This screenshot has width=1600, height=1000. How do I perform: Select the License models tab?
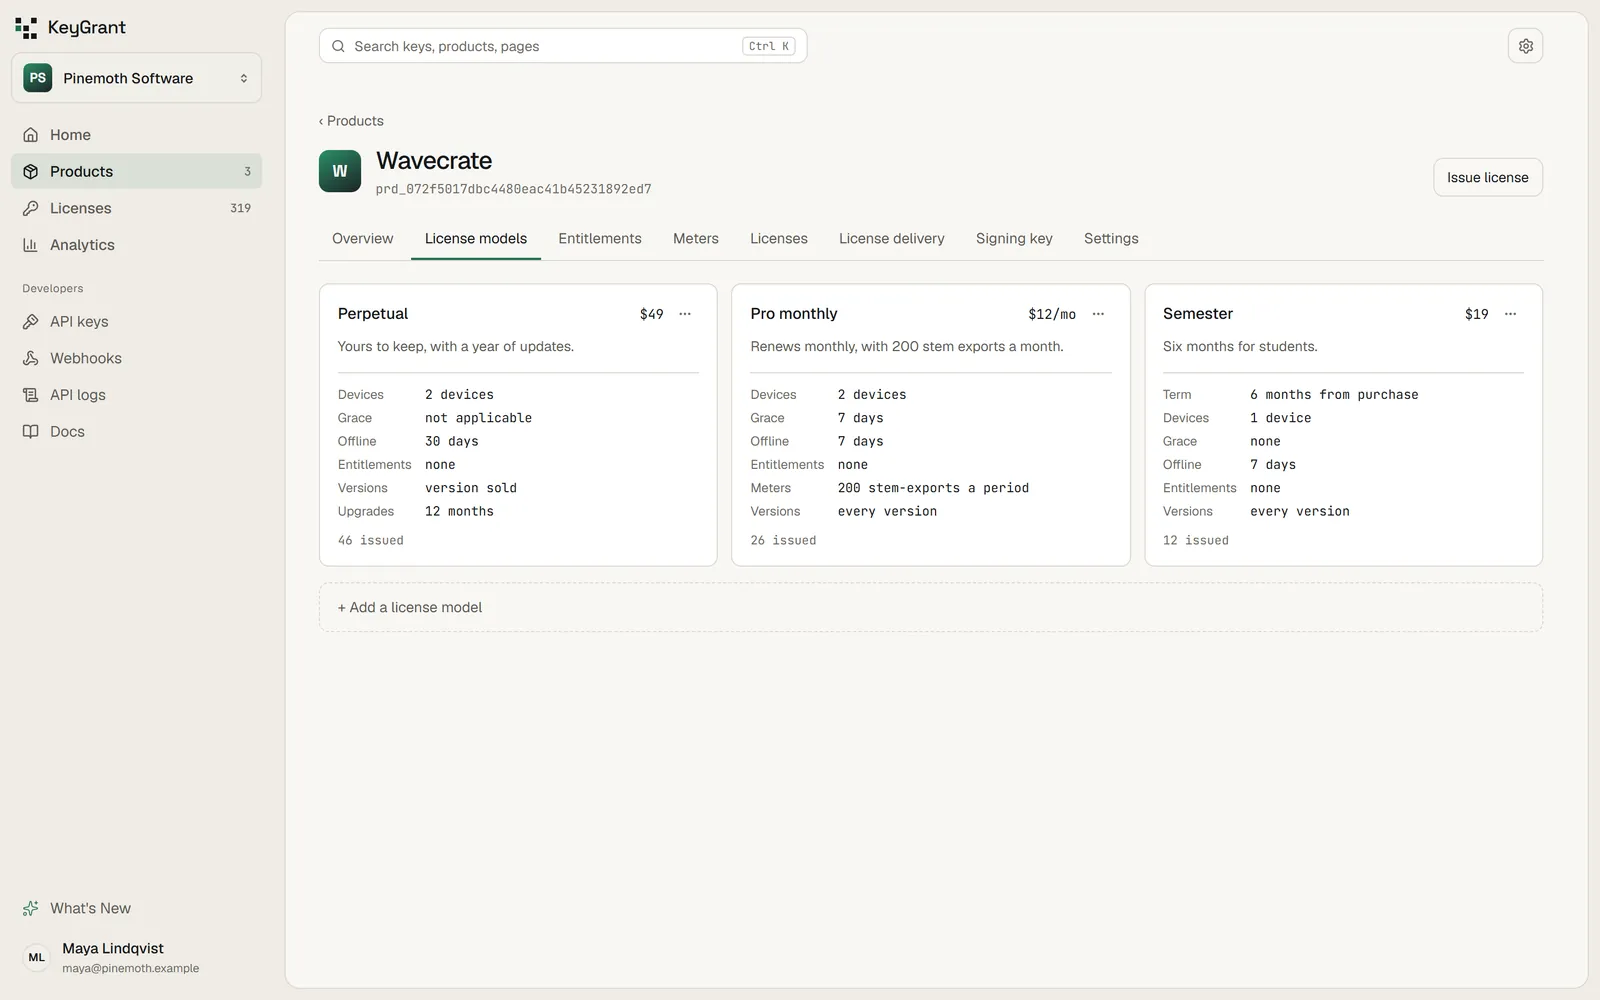click(476, 239)
